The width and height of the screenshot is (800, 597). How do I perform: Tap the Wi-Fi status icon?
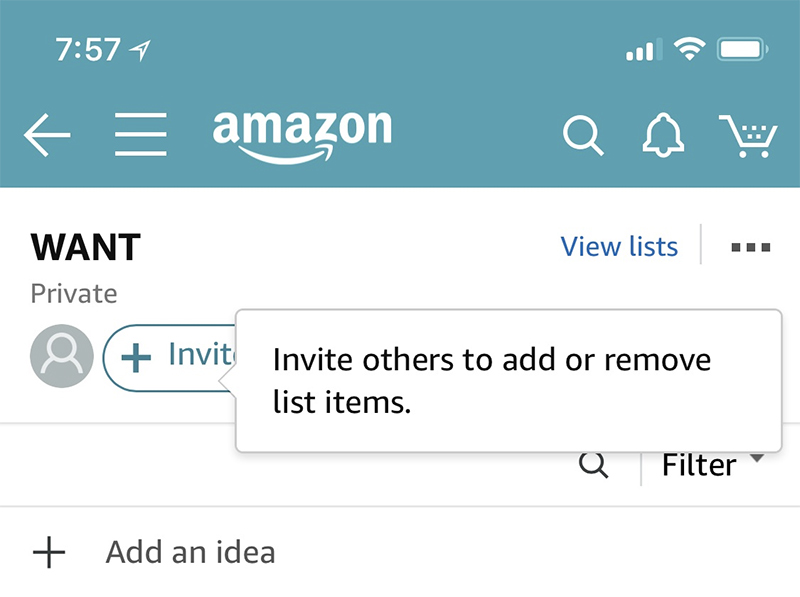(689, 49)
